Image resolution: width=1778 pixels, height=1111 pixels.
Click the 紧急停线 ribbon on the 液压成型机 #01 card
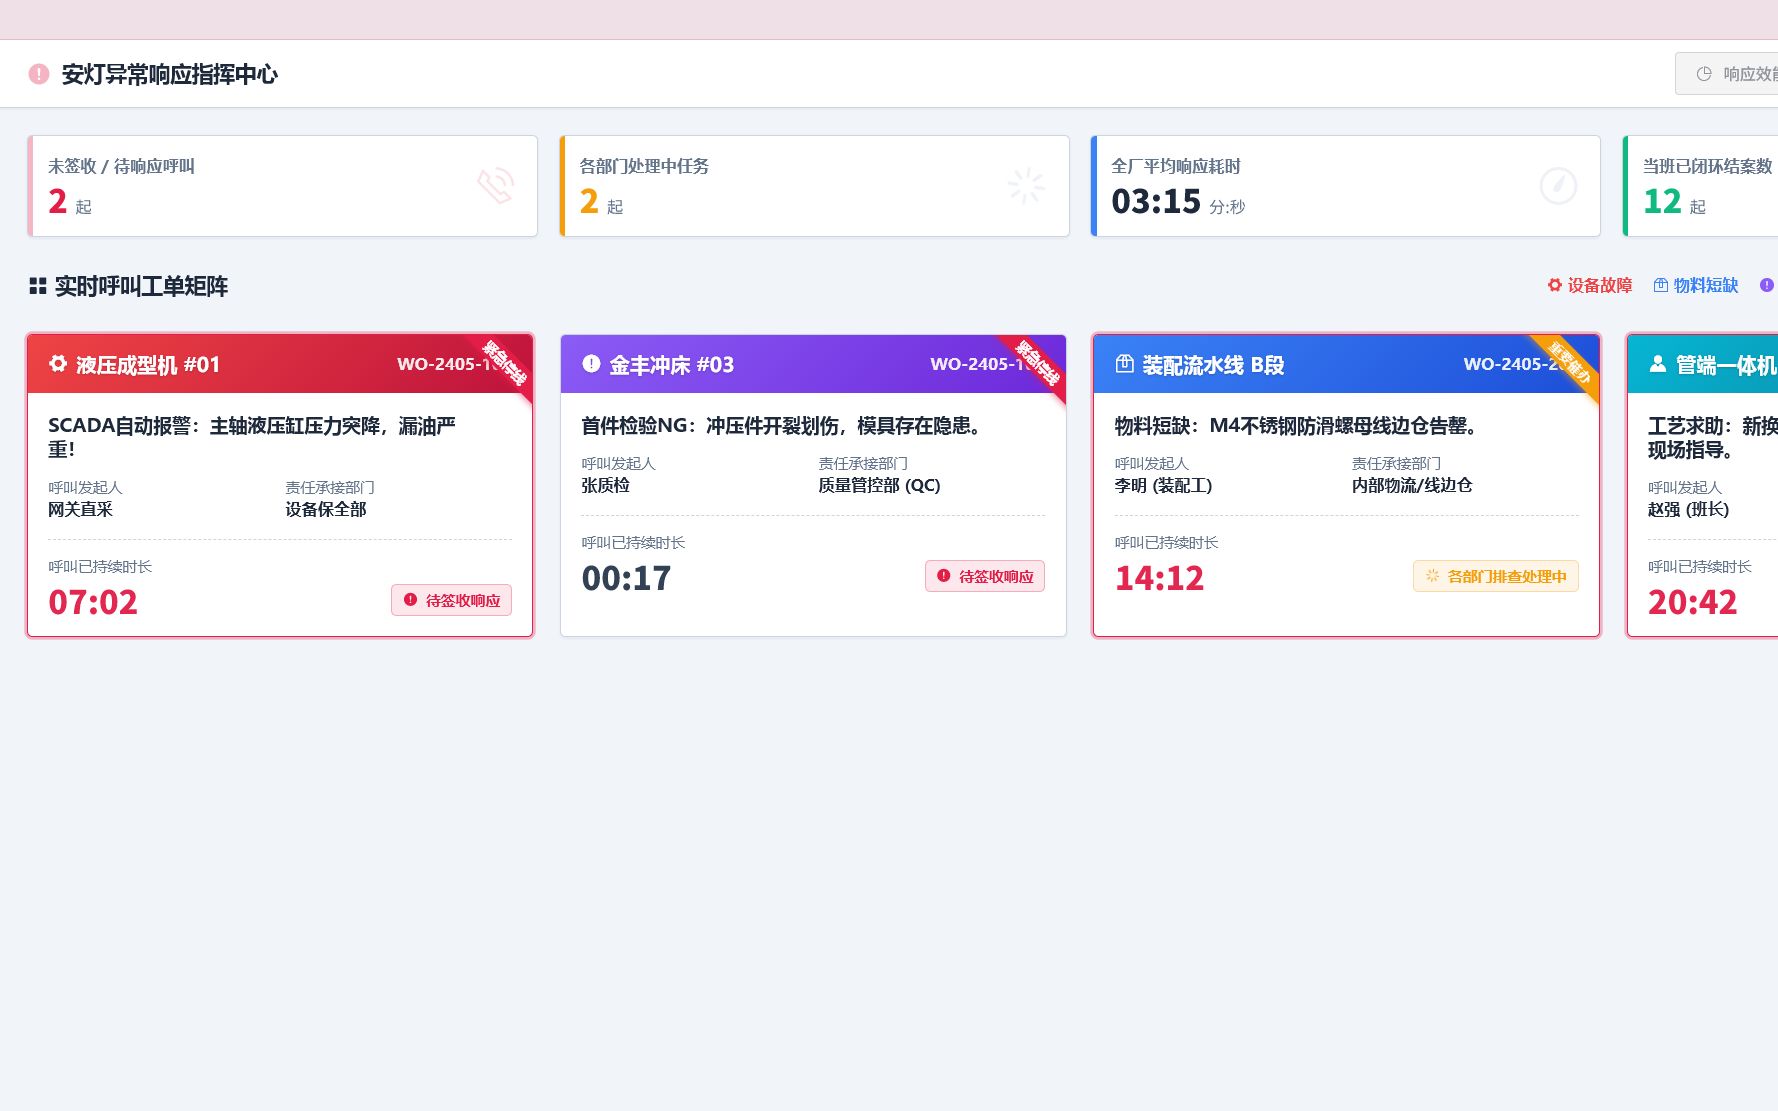click(505, 362)
